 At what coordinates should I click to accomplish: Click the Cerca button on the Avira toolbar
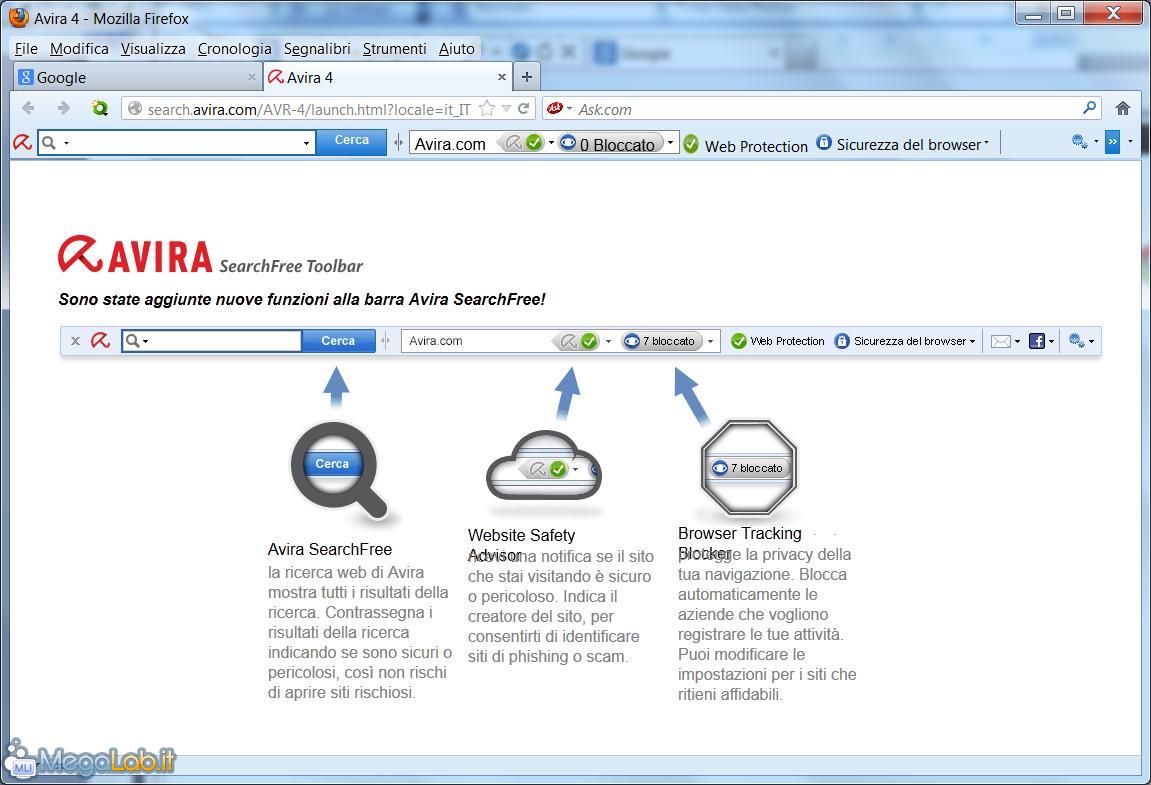(352, 140)
